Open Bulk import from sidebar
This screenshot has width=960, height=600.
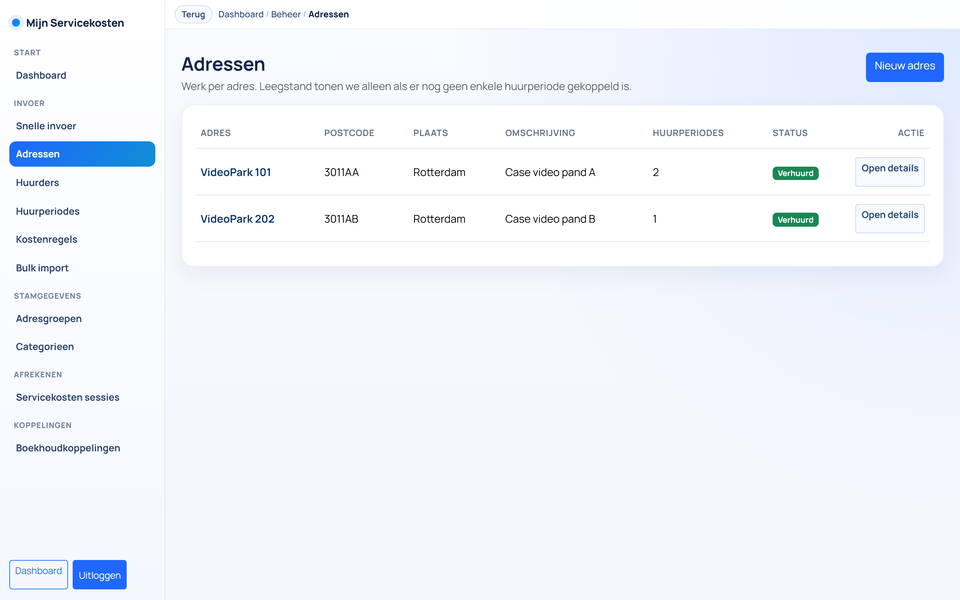point(42,268)
